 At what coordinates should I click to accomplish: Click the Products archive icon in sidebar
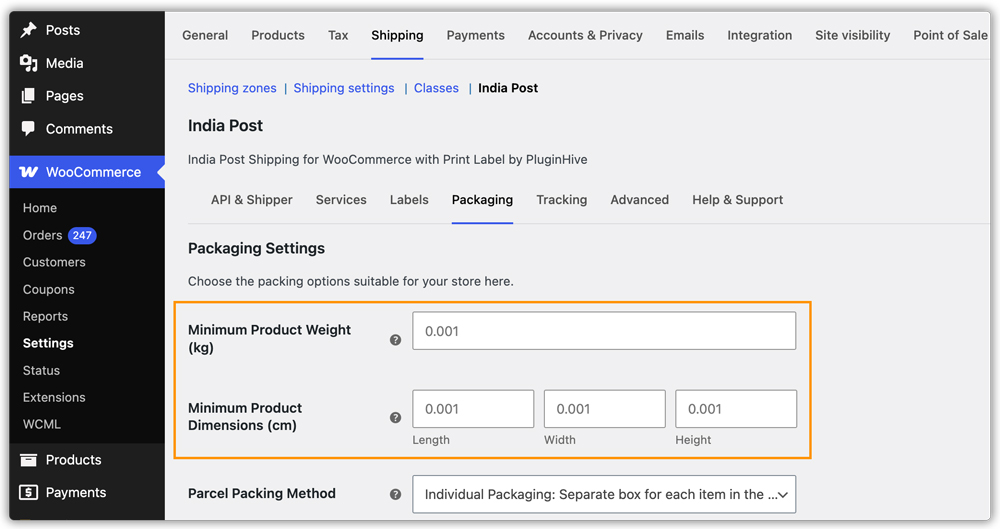coord(29,460)
